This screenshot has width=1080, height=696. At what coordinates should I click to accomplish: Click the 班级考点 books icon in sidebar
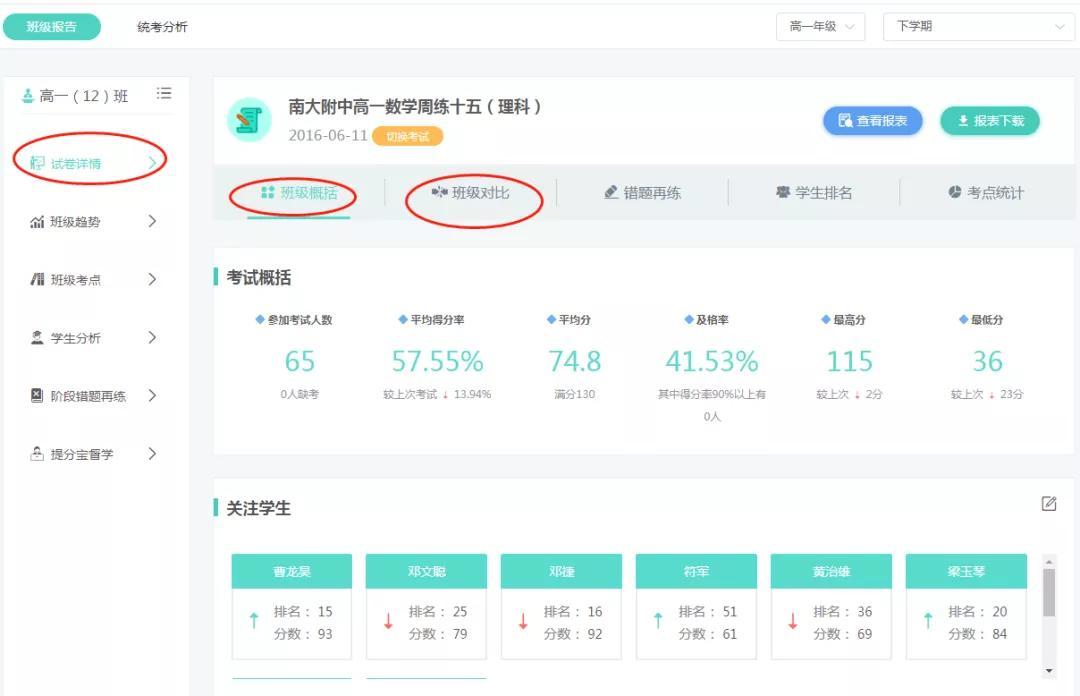coord(37,280)
